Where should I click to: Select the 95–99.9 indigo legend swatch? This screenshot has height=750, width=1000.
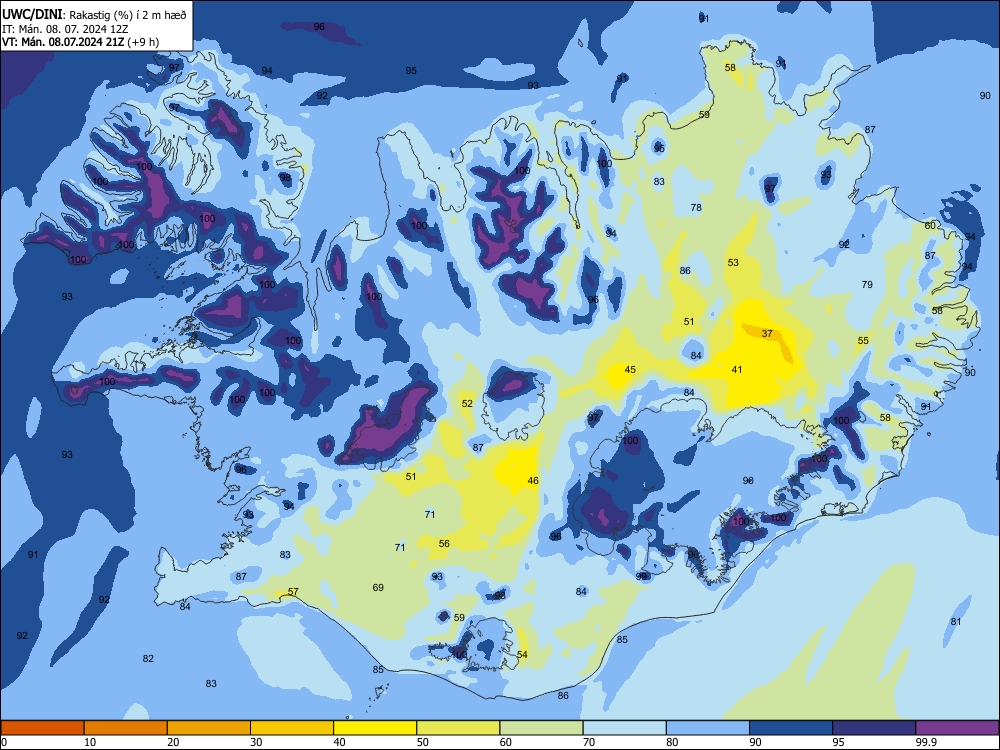pos(874,728)
